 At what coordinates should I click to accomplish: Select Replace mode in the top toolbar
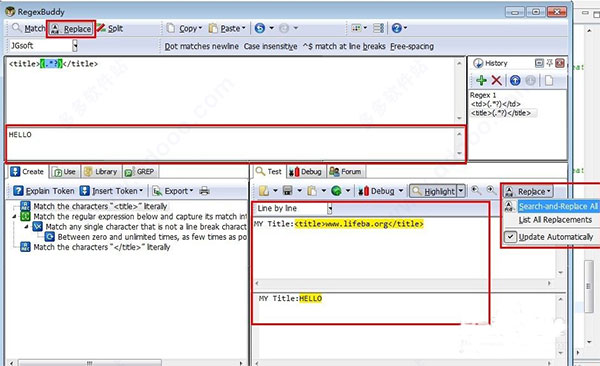click(71, 29)
